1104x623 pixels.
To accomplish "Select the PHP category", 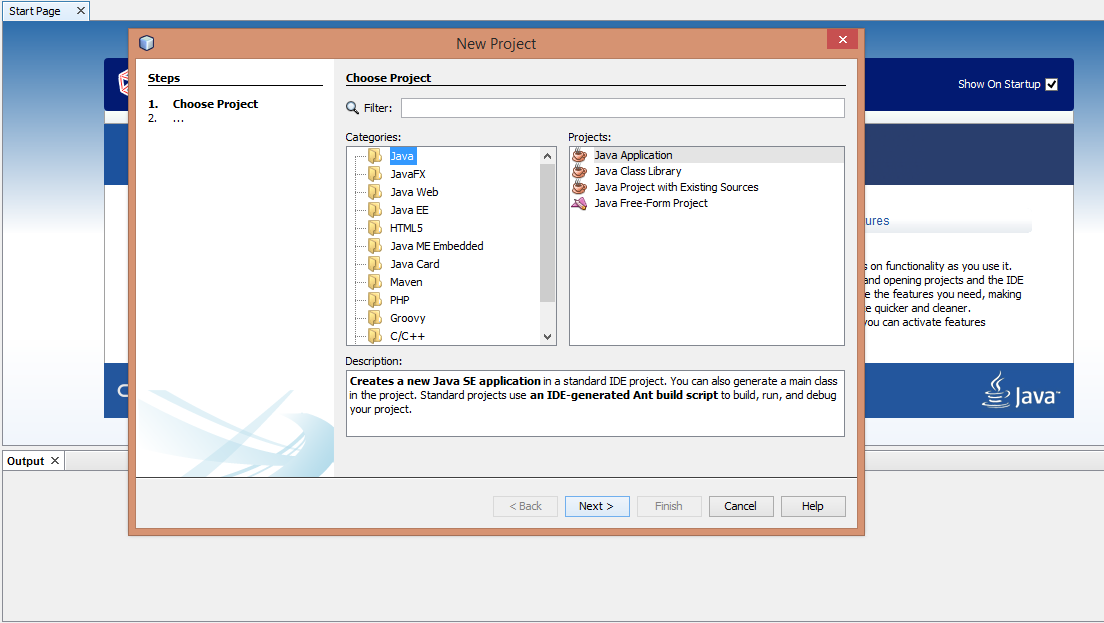I will click(399, 300).
